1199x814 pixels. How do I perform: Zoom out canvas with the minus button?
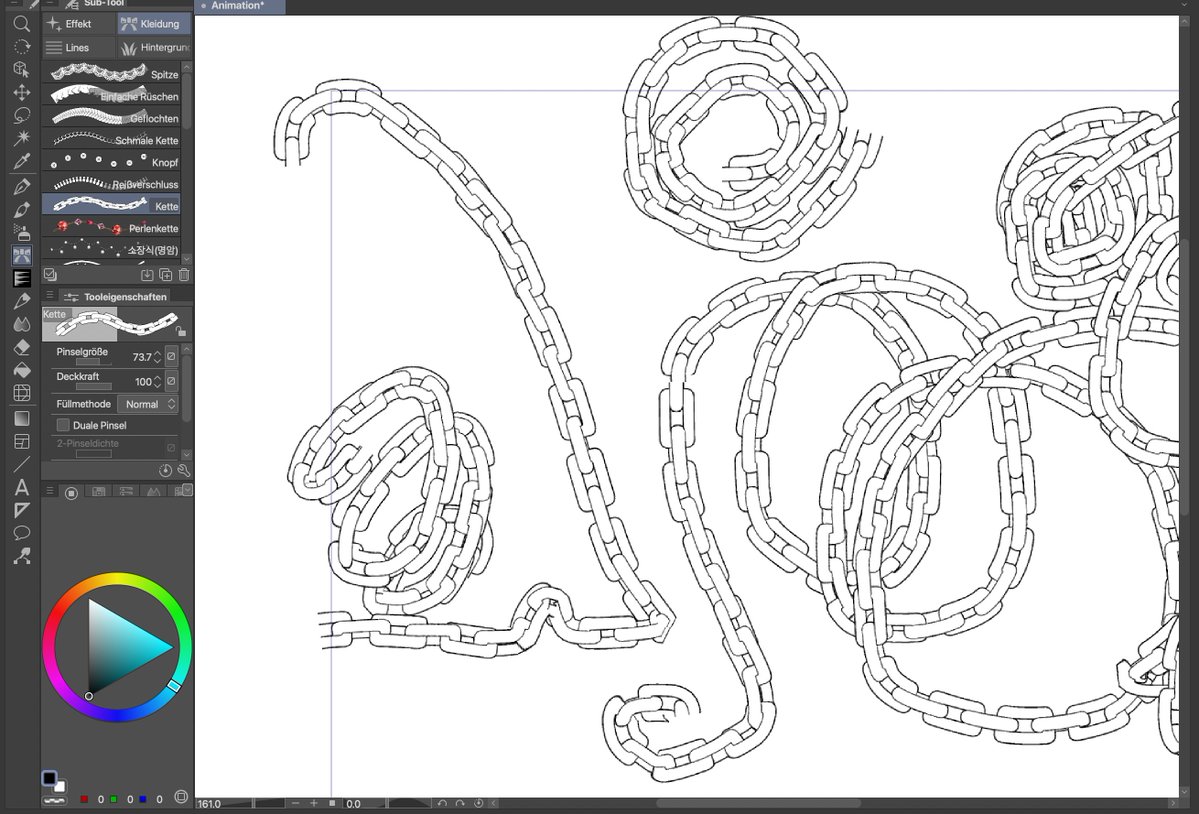click(295, 803)
